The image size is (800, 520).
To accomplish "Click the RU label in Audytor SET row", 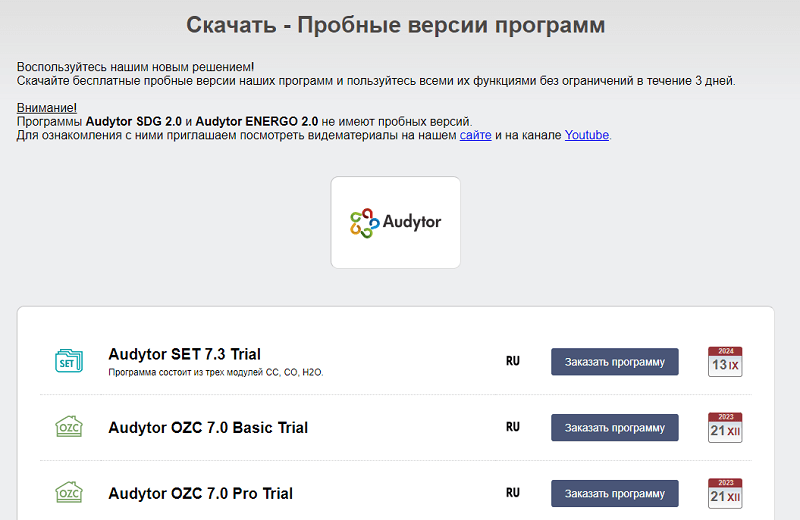I will point(513,361).
